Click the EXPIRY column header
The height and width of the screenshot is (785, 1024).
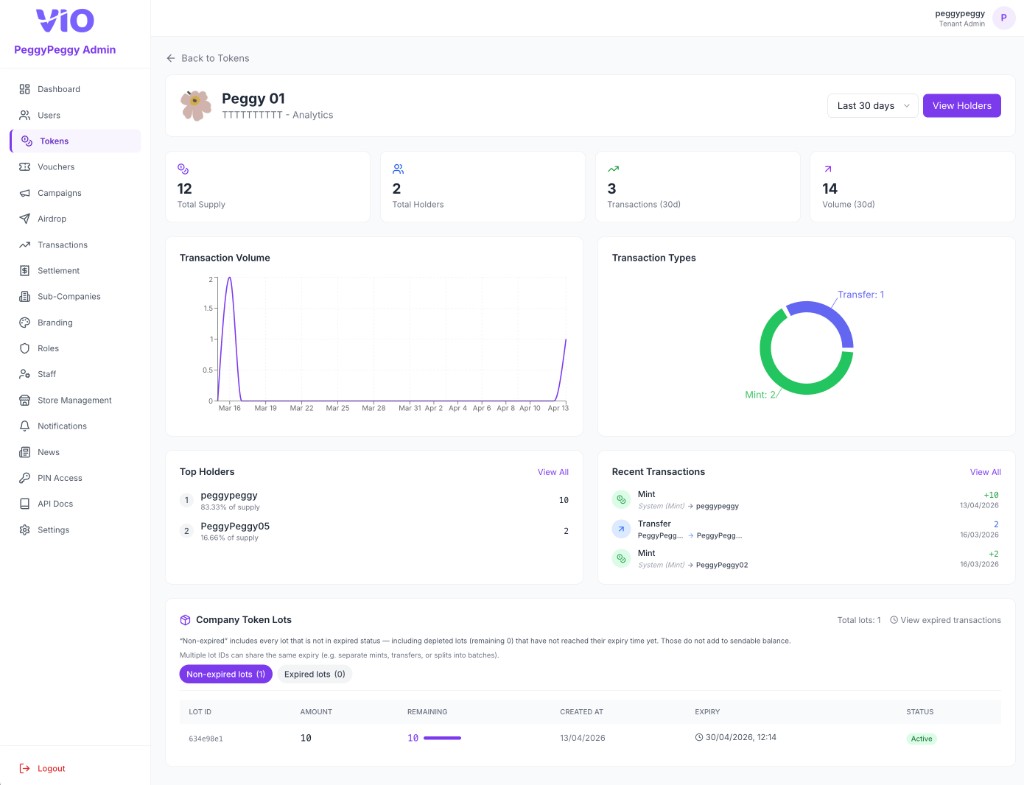[x=707, y=712]
